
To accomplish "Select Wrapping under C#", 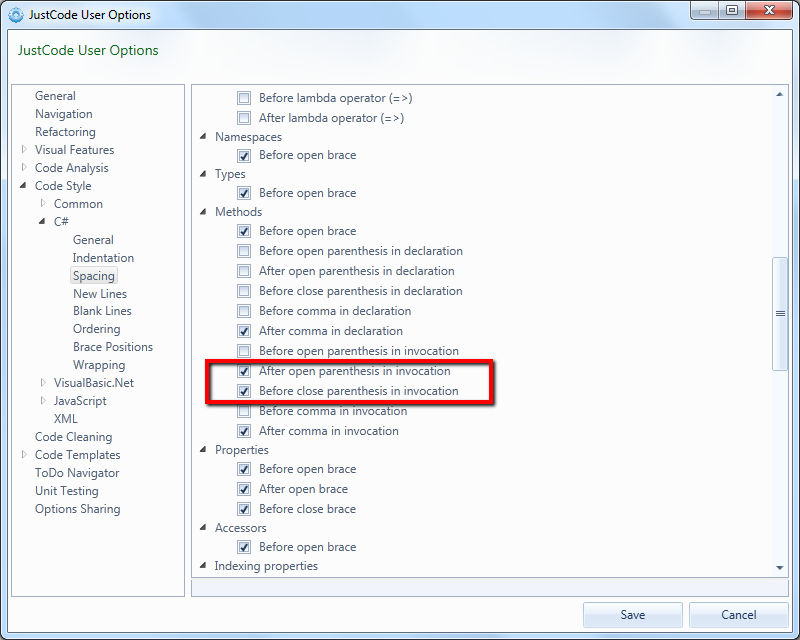I will (x=99, y=365).
